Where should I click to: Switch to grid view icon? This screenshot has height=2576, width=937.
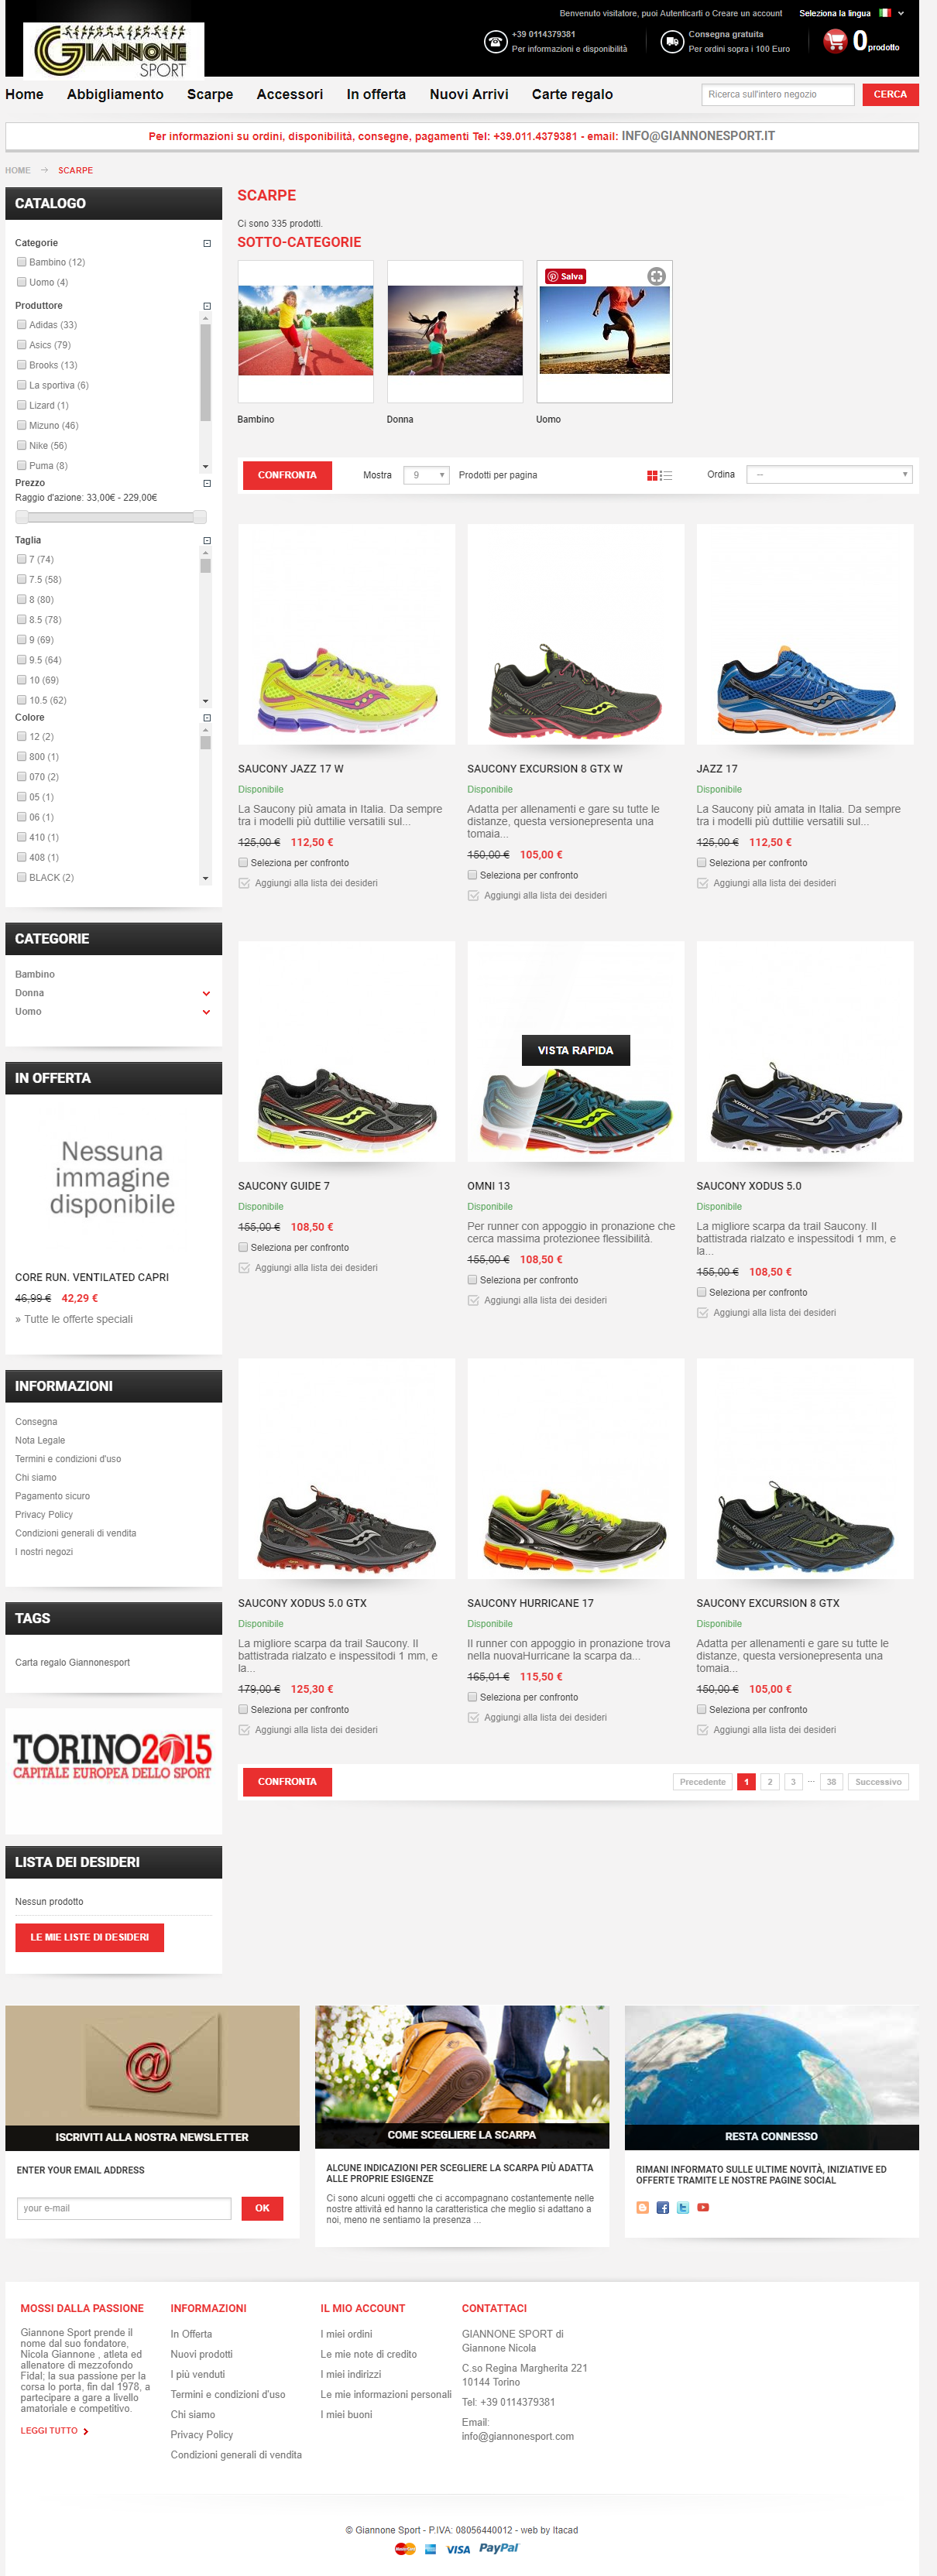coord(653,476)
